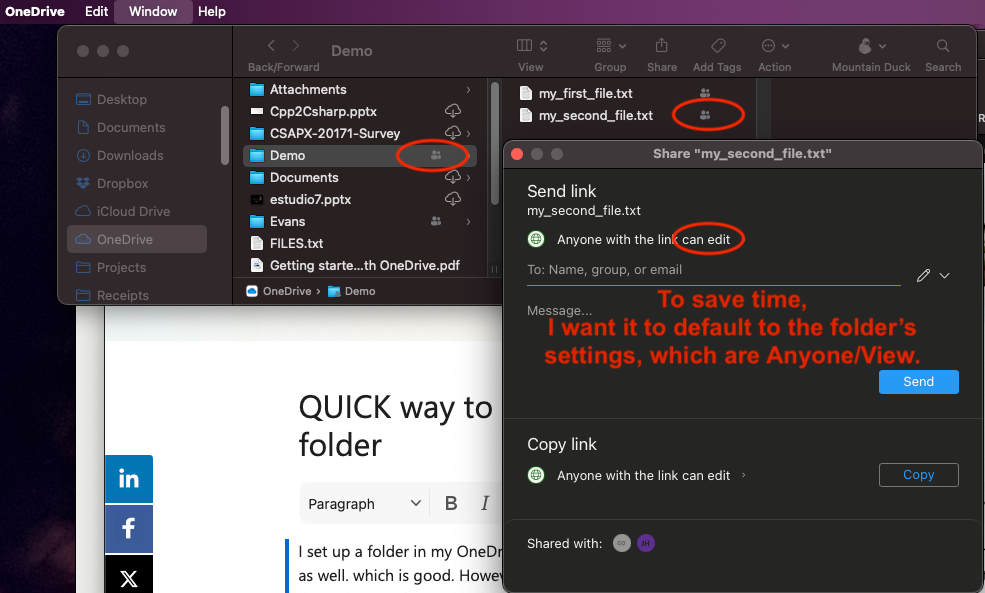Click the cloud sync icon beside Cpp2Csharp.pptx
Screen dimensions: 985x593
(x=453, y=111)
